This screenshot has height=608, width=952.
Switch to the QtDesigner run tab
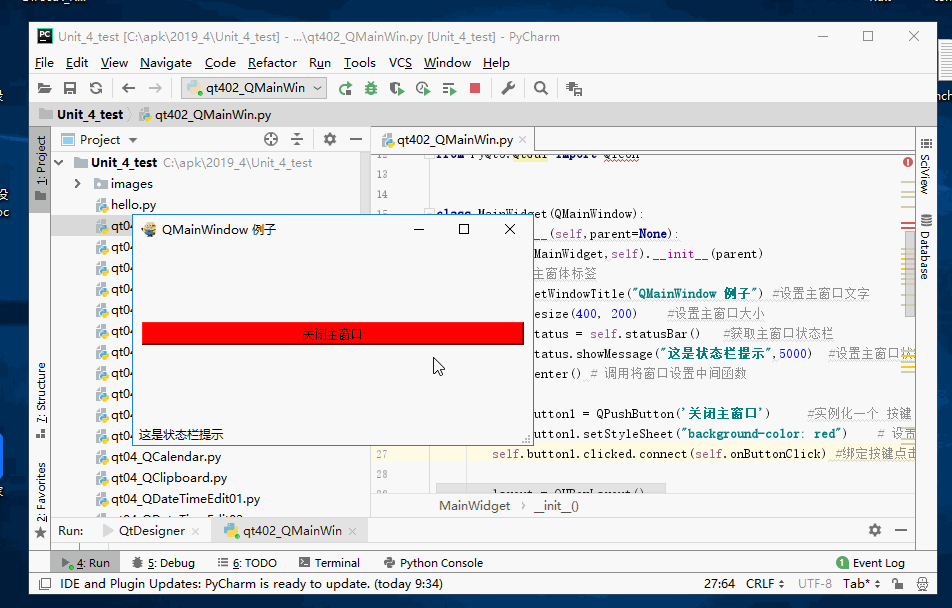click(x=152, y=530)
